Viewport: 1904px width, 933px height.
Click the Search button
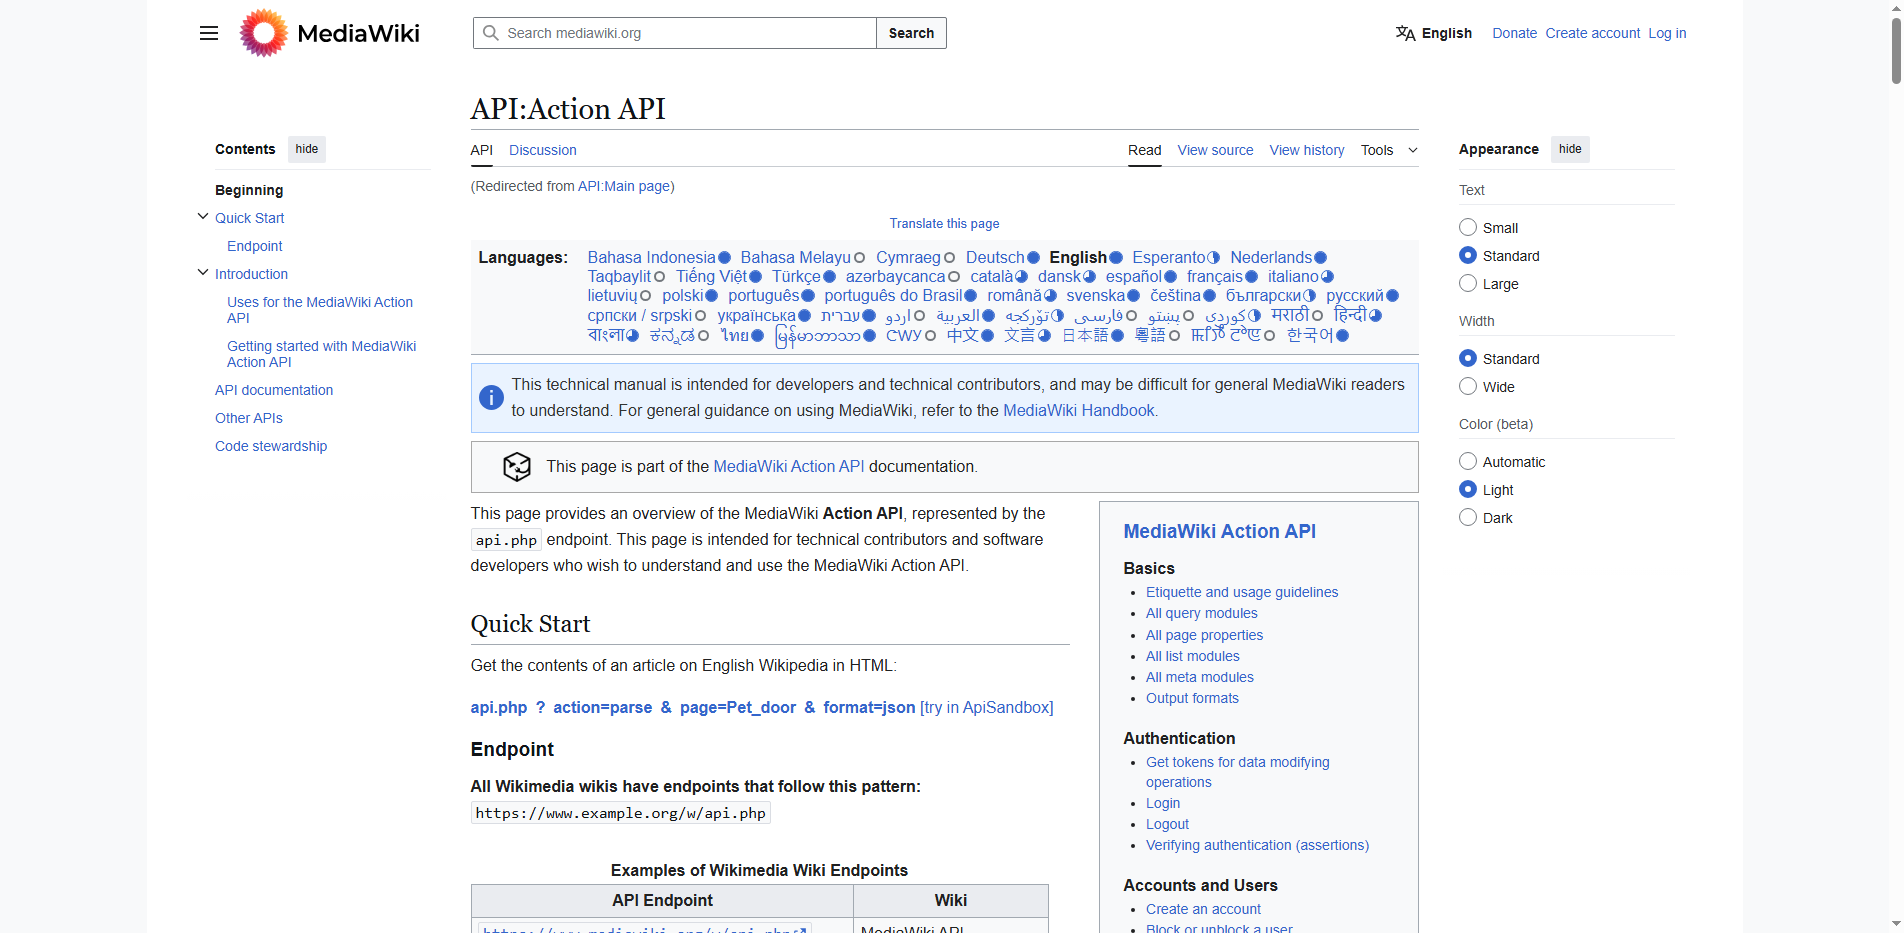(x=910, y=33)
